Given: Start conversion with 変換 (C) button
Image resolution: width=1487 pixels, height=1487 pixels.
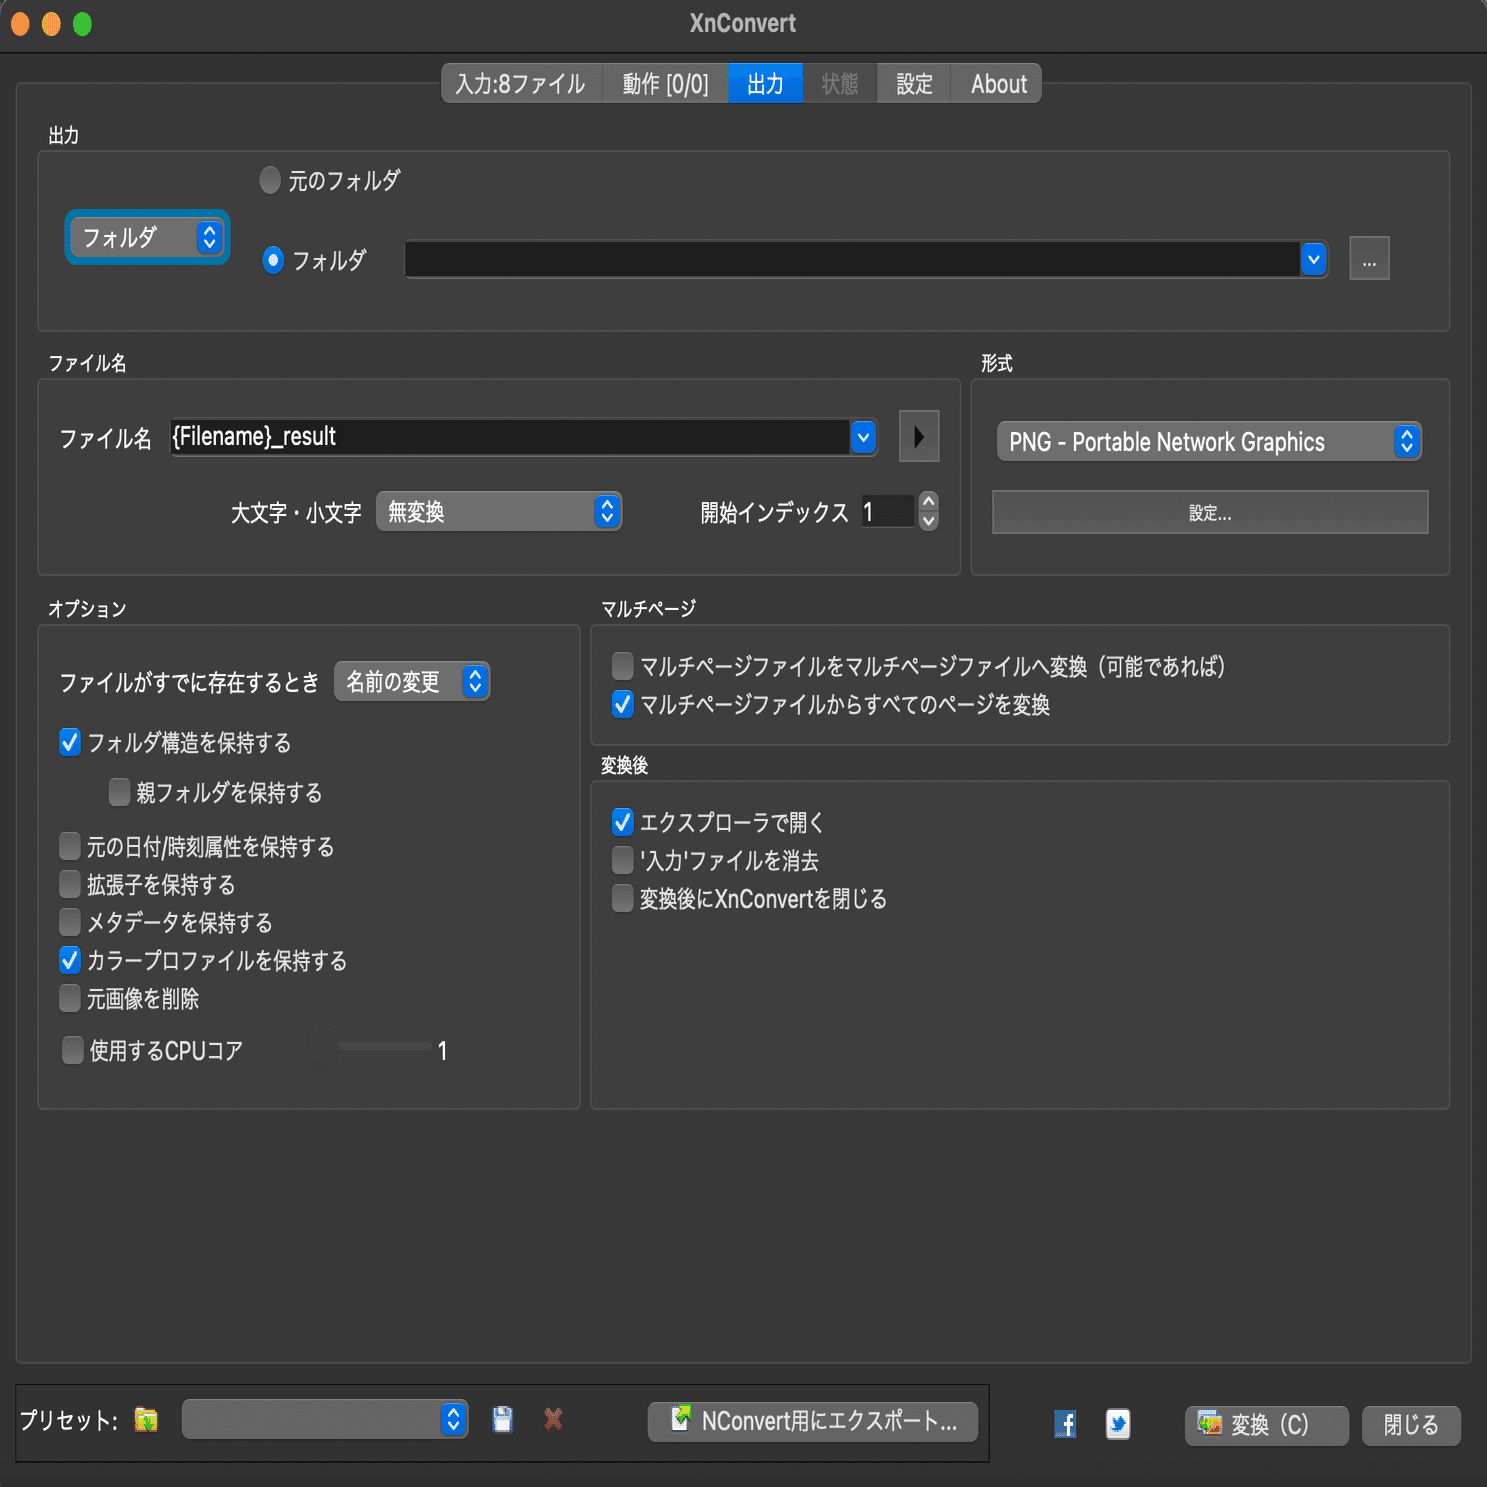Looking at the screenshot, I should [x=1266, y=1425].
